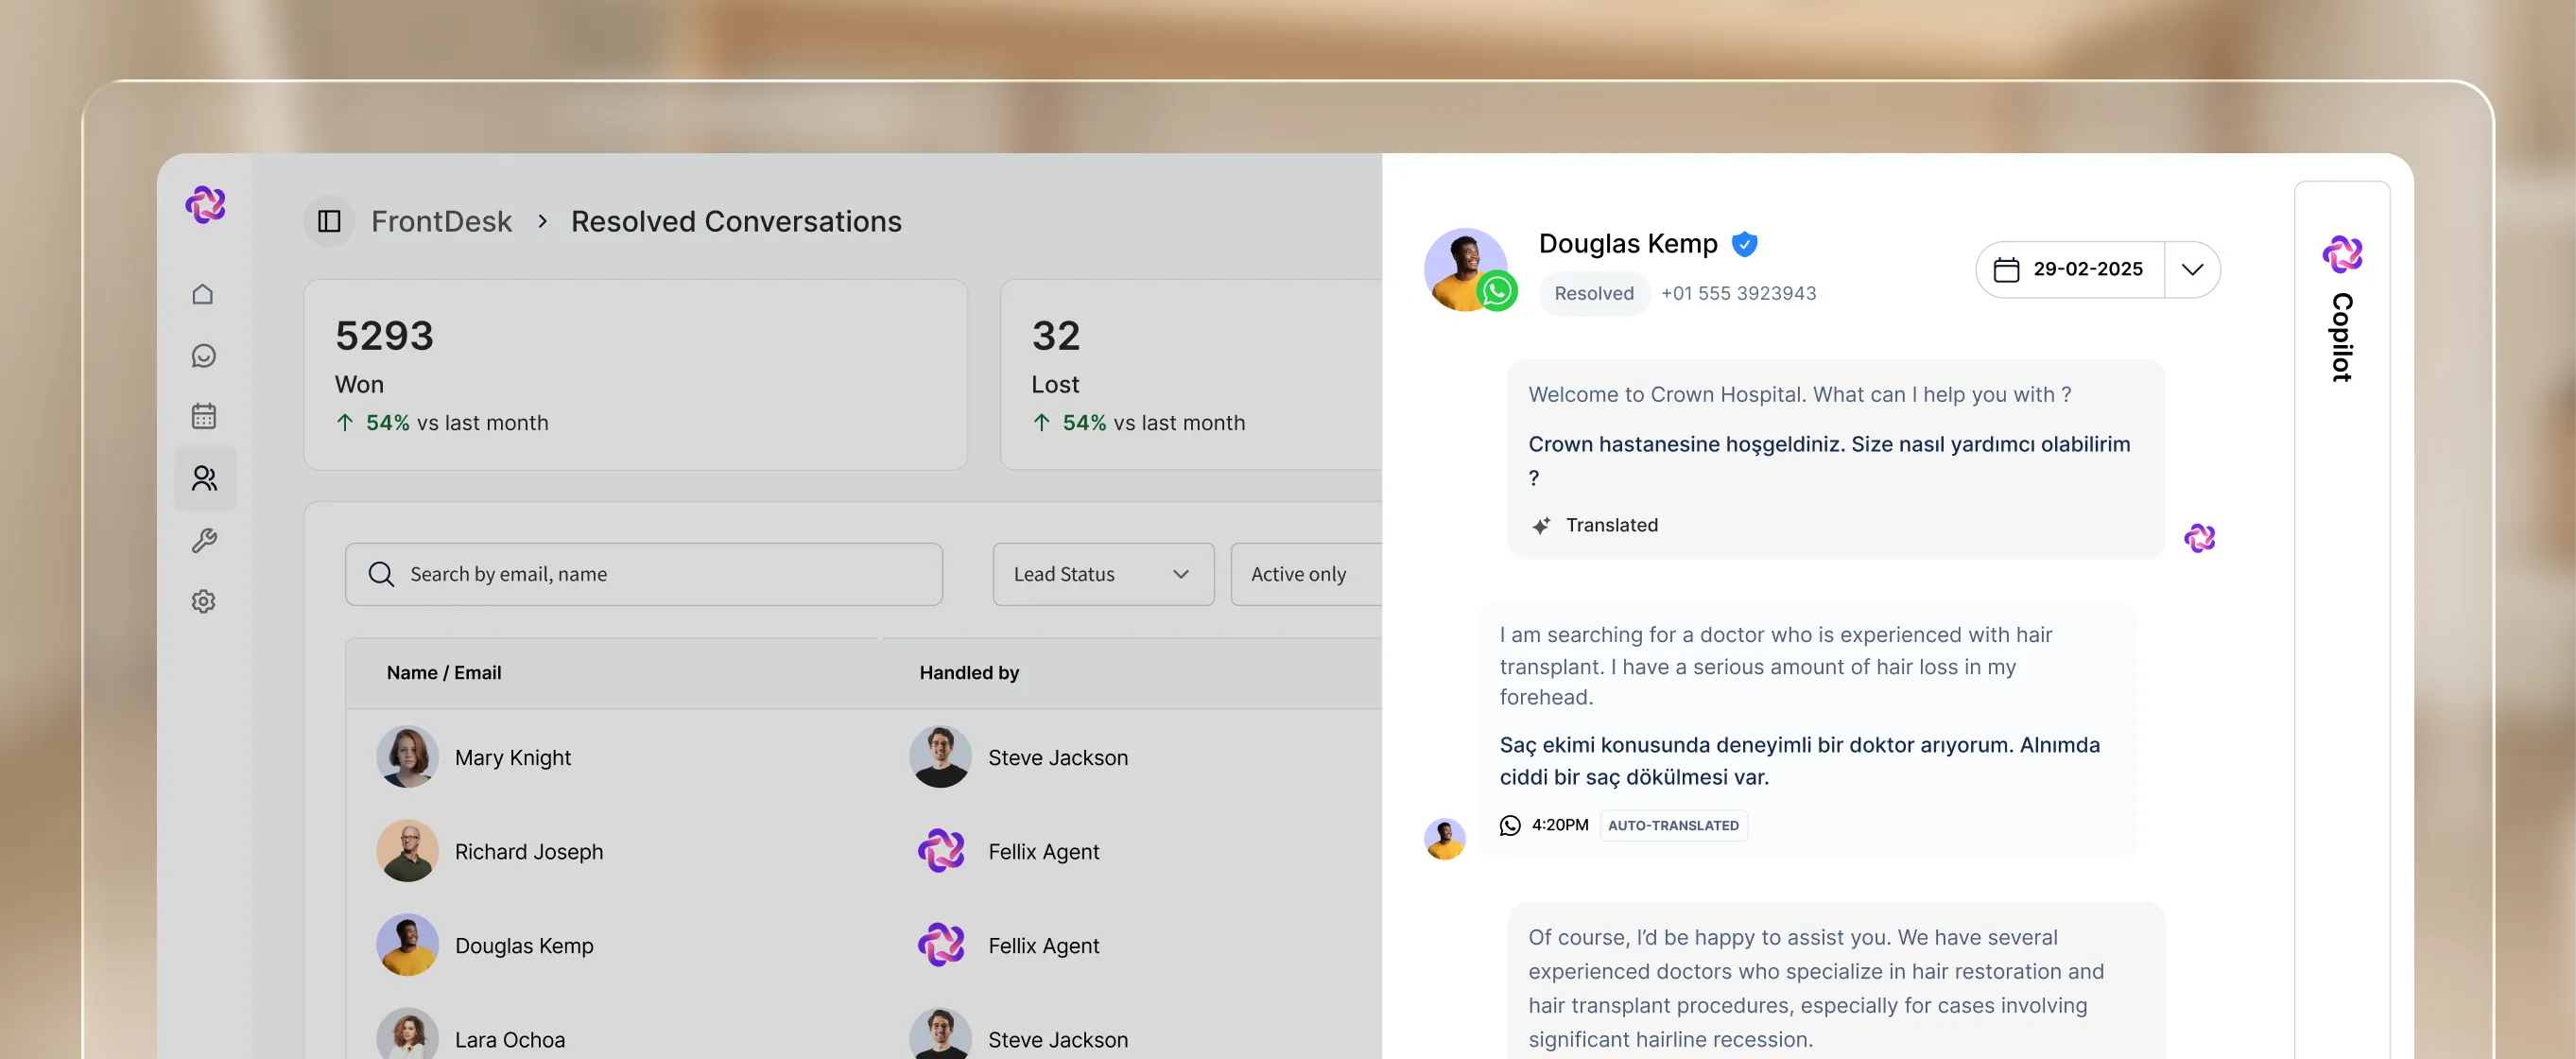Click the Translated label
Screen dimensions: 2576x1059
[x=1611, y=525]
